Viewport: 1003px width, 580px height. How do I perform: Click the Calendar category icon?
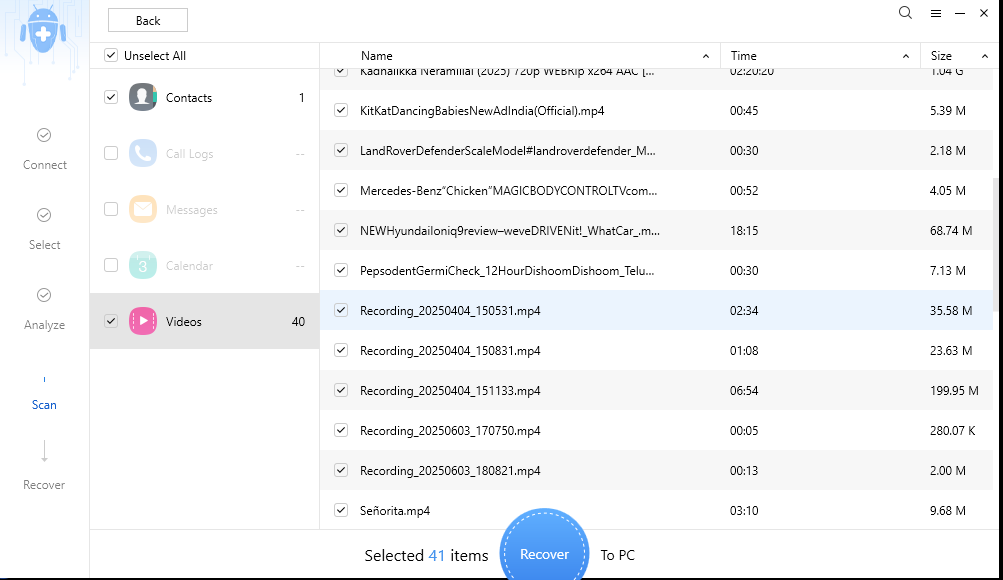click(x=142, y=265)
